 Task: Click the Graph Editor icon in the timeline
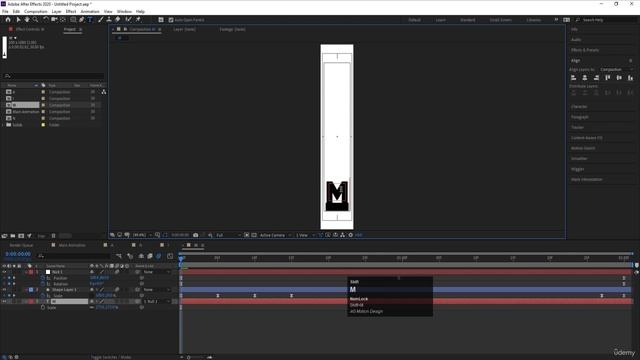[170, 256]
